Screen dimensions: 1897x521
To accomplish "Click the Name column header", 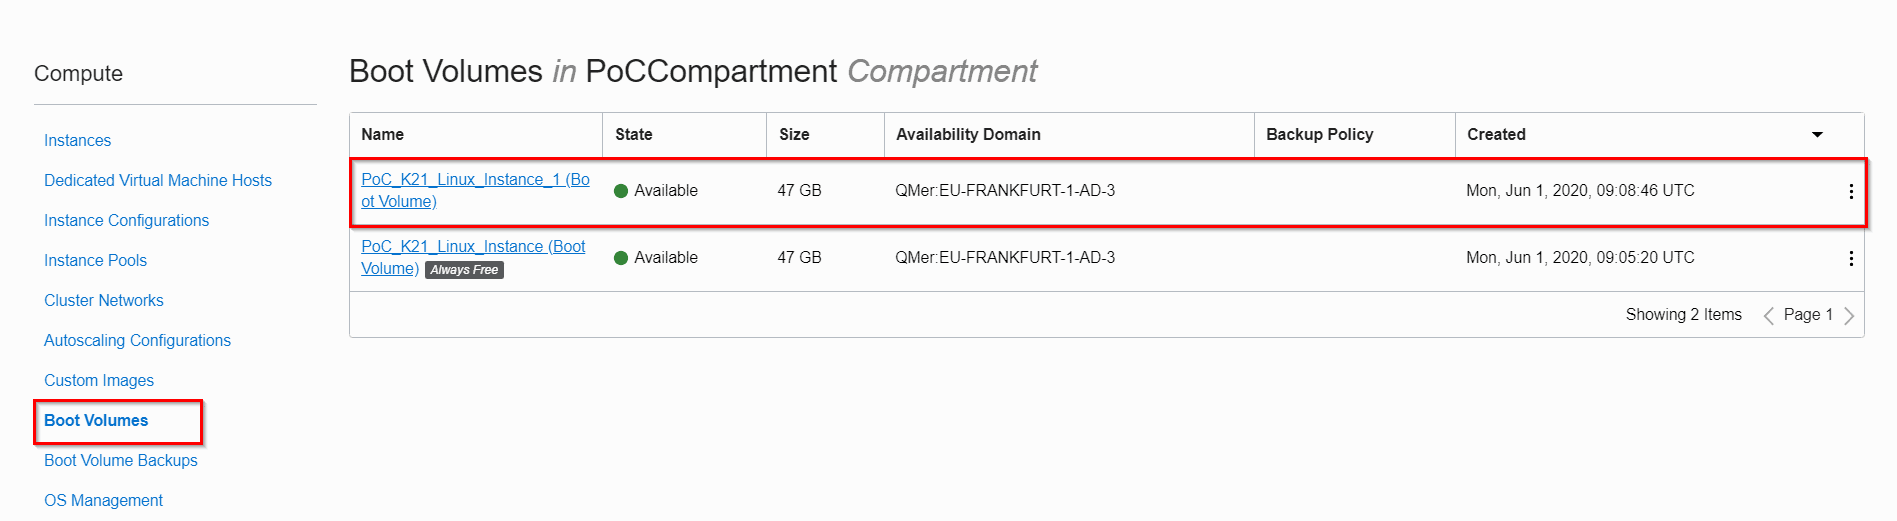I will pyautogui.click(x=383, y=135).
